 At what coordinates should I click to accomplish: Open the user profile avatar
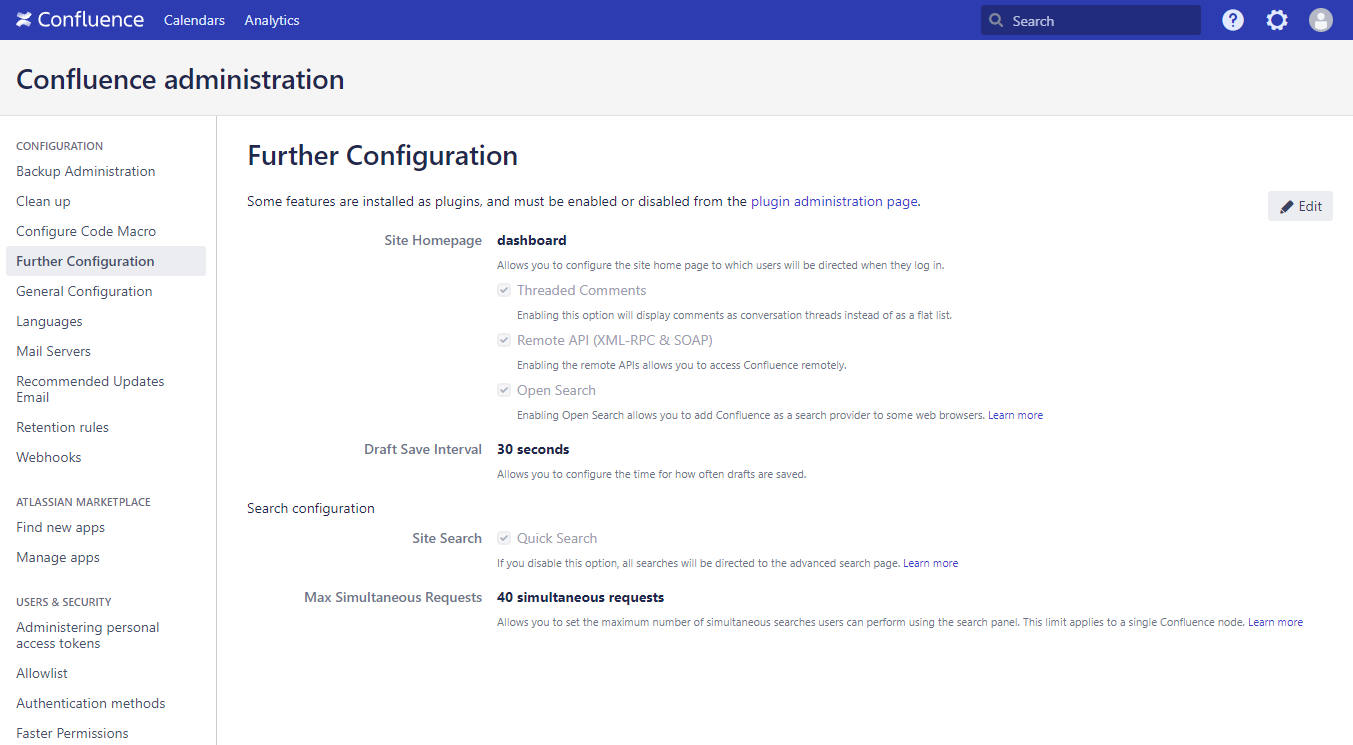coord(1321,20)
